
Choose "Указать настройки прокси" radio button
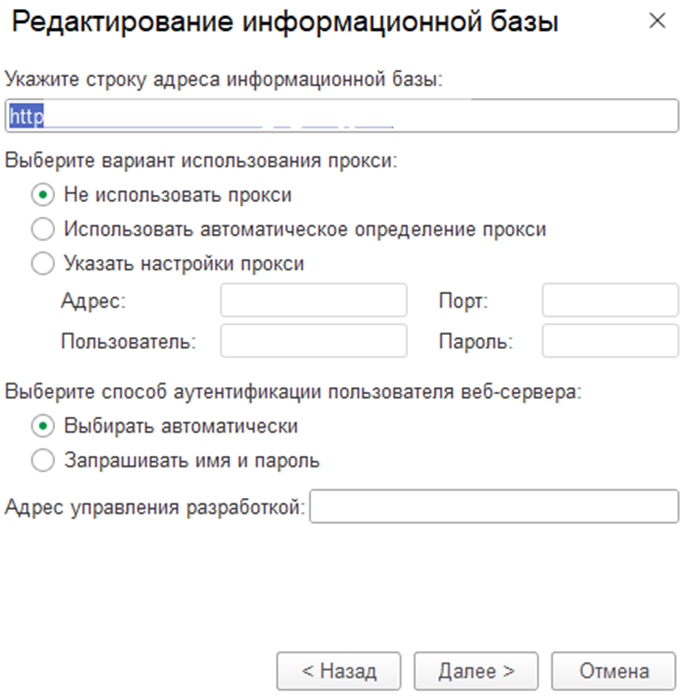point(43,265)
